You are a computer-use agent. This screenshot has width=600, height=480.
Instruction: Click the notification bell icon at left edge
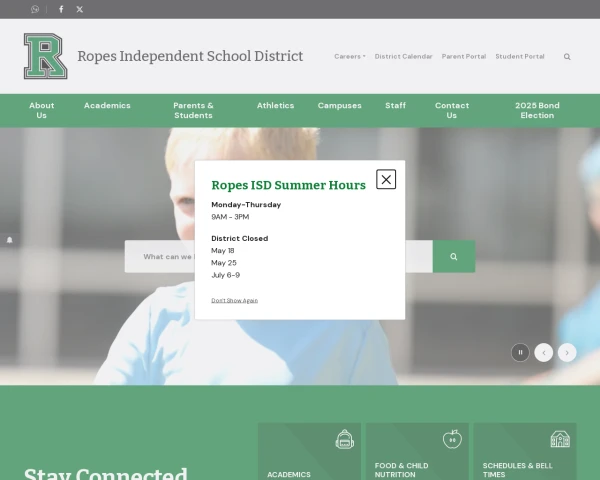[10, 240]
